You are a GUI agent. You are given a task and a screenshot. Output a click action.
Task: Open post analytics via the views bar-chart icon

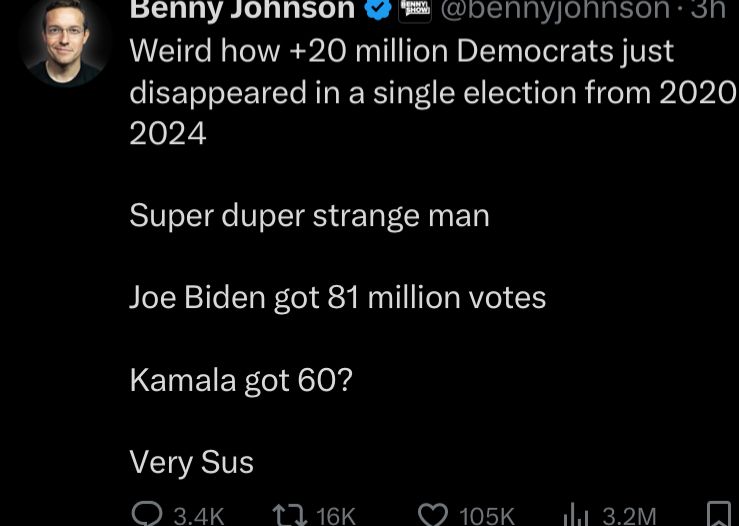(x=576, y=515)
